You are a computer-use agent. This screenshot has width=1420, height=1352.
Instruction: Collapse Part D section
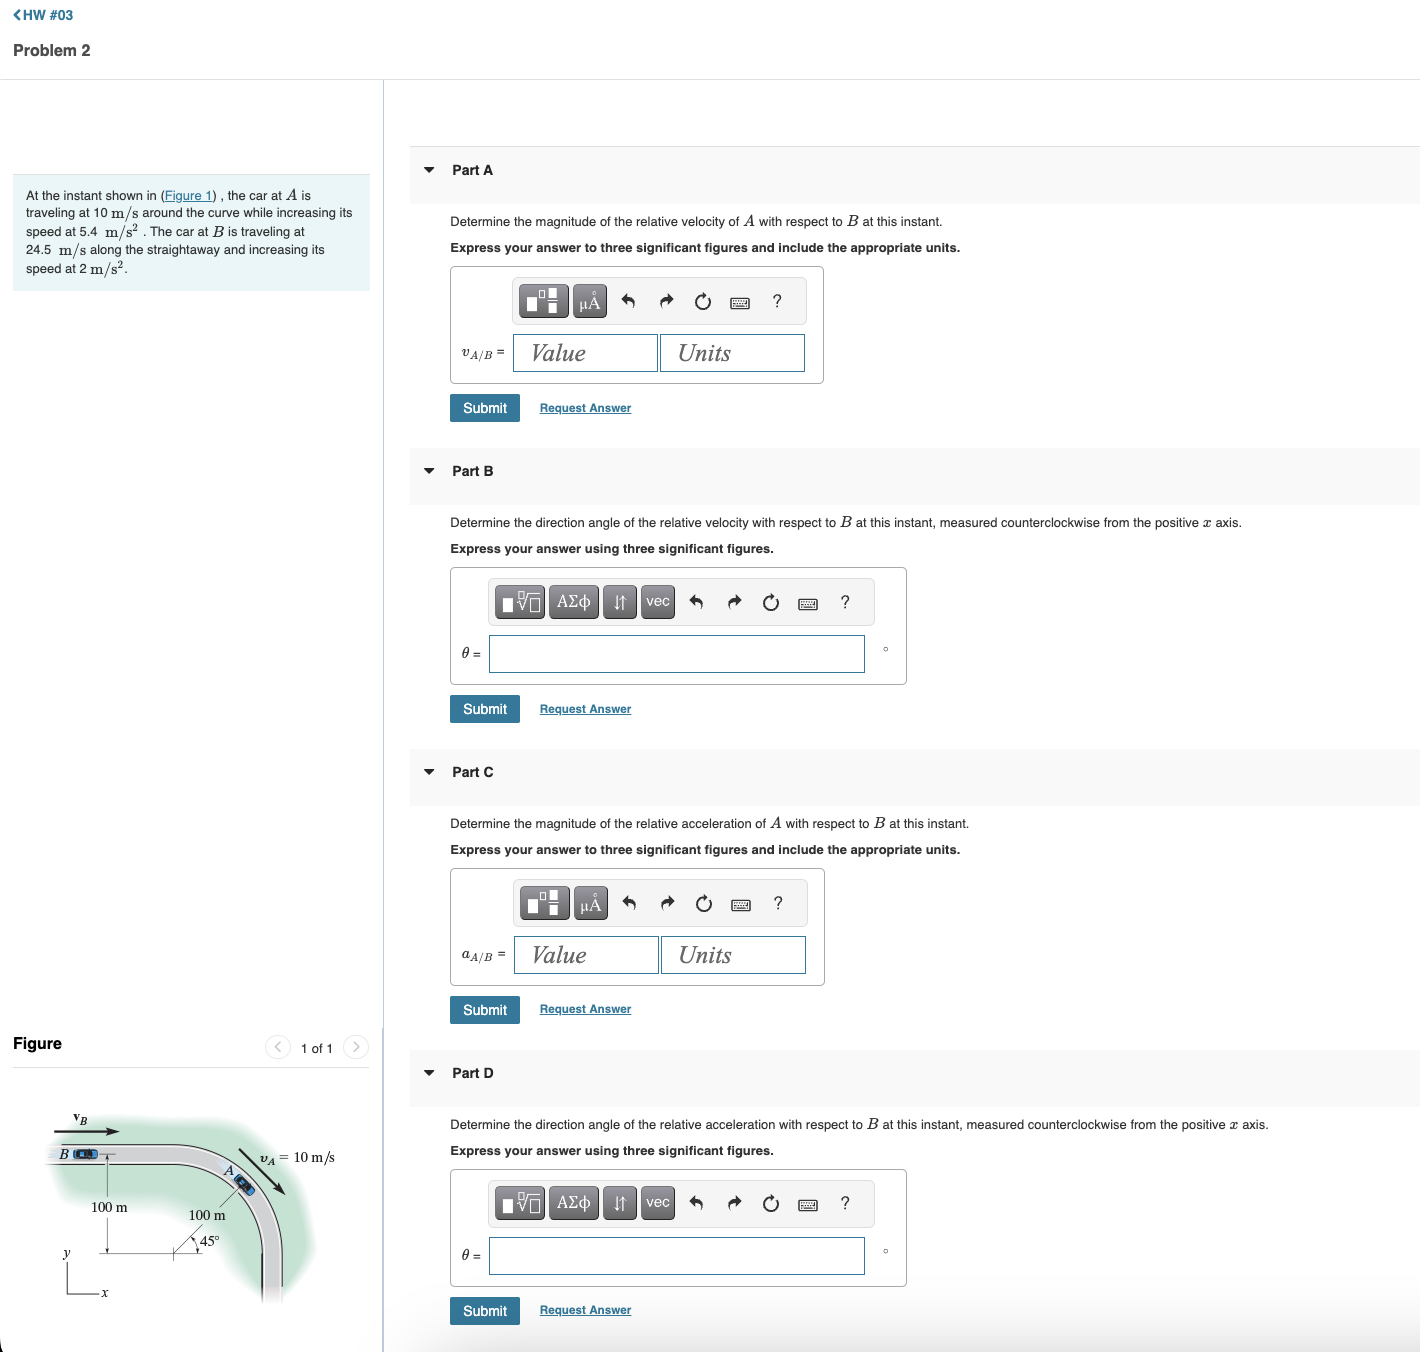429,1073
